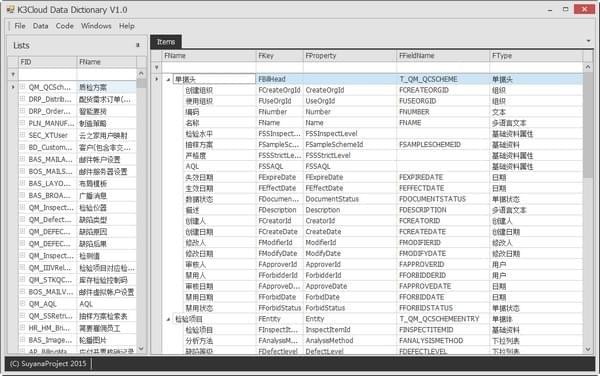600x376 pixels.
Task: Select the BOS_MAILV... list row
Action: coord(77,292)
